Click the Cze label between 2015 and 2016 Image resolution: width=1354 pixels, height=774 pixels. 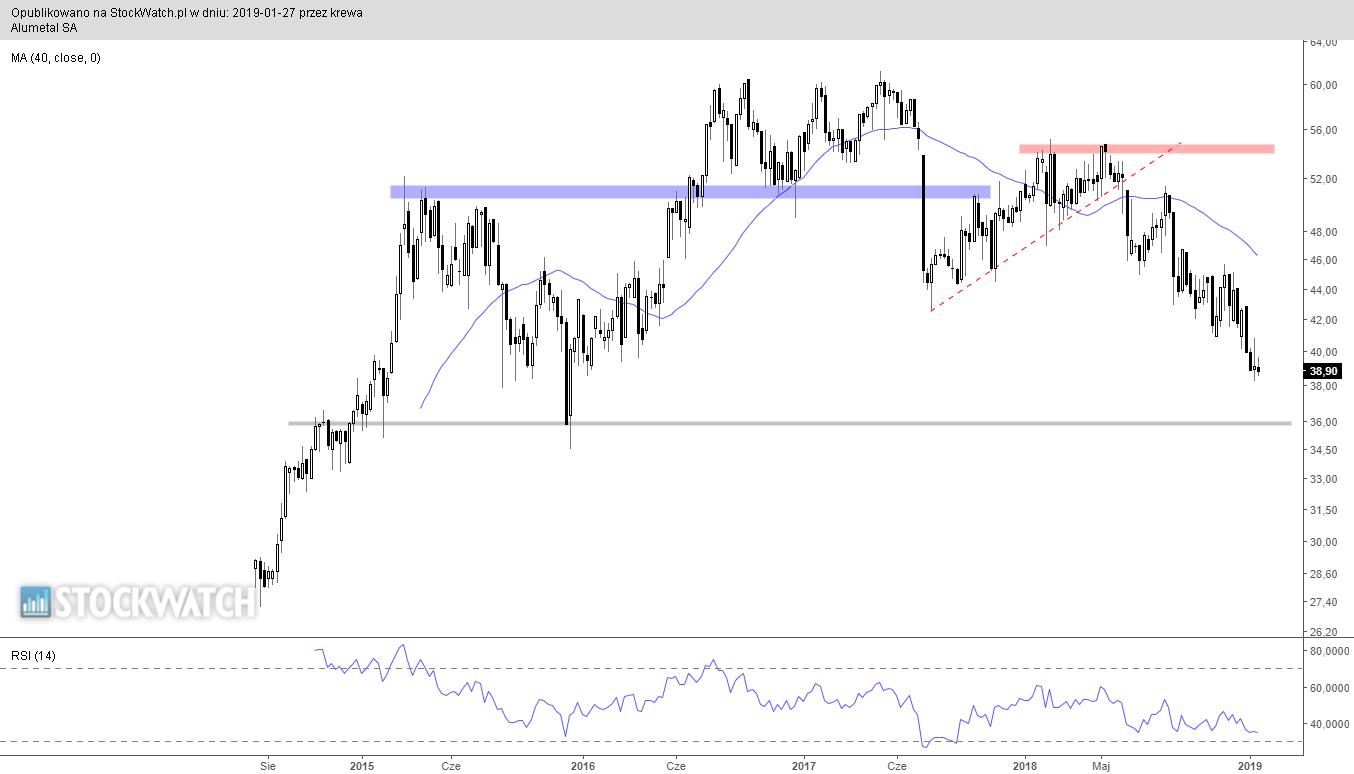[450, 766]
